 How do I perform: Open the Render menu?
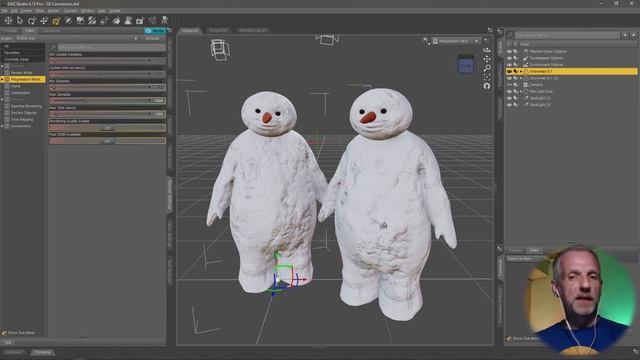point(53,11)
